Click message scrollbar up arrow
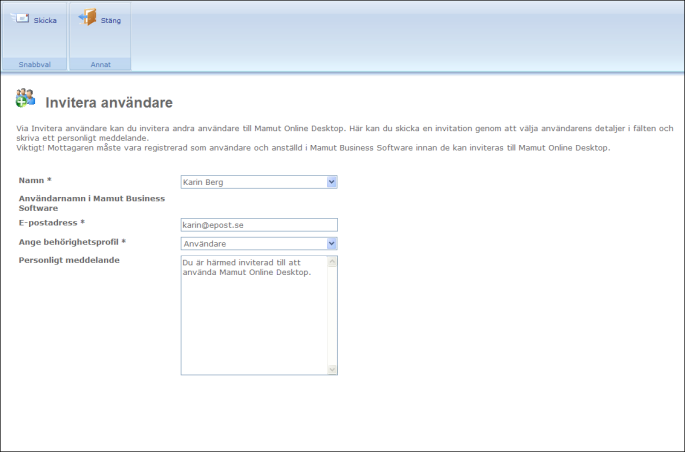The image size is (685, 452). pos(332,262)
